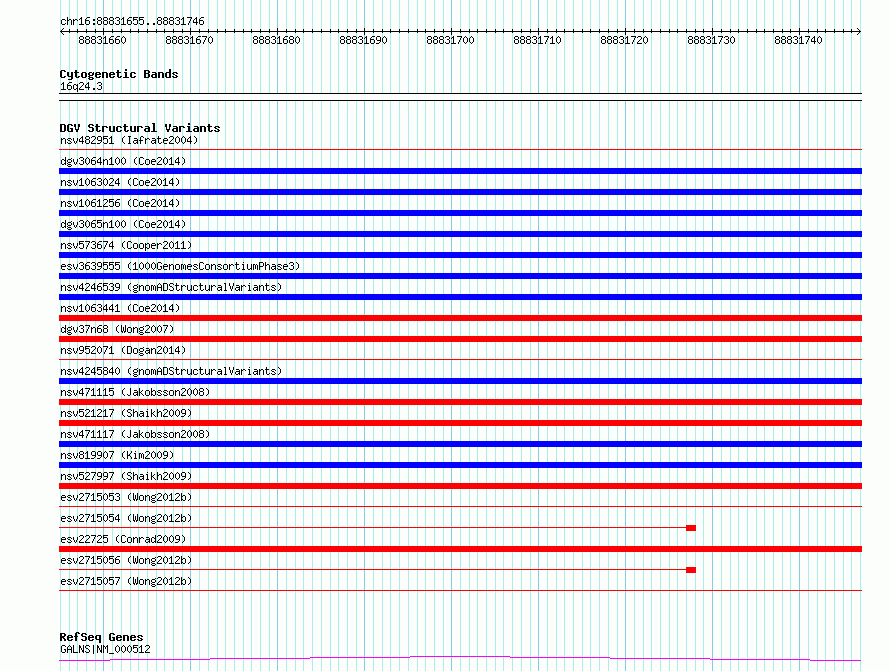The width and height of the screenshot is (890, 671).
Task: Click variant esv22725 (Conrad2009)
Action: point(123,539)
